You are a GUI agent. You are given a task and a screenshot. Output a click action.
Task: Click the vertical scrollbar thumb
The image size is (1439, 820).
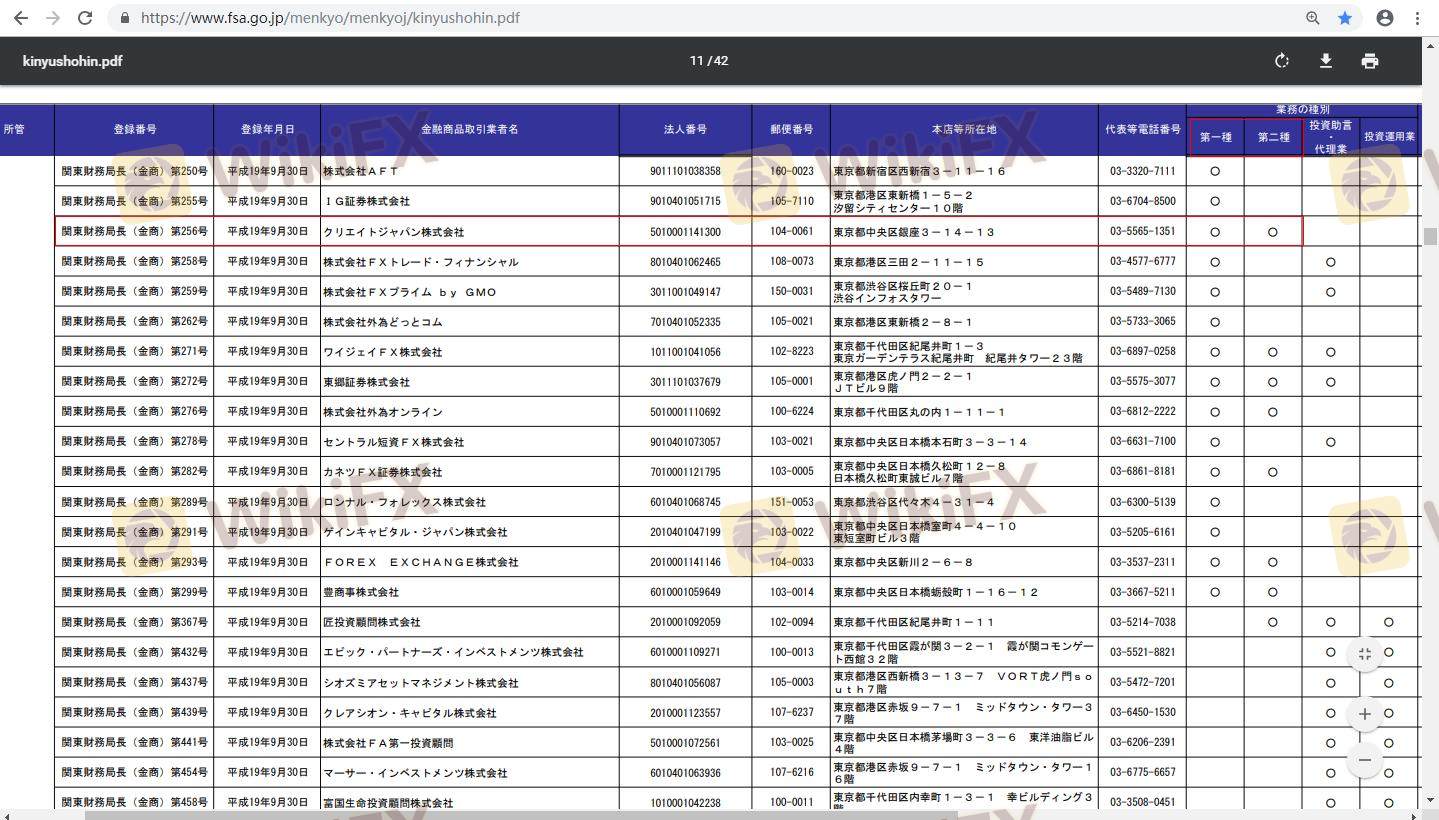[1430, 237]
